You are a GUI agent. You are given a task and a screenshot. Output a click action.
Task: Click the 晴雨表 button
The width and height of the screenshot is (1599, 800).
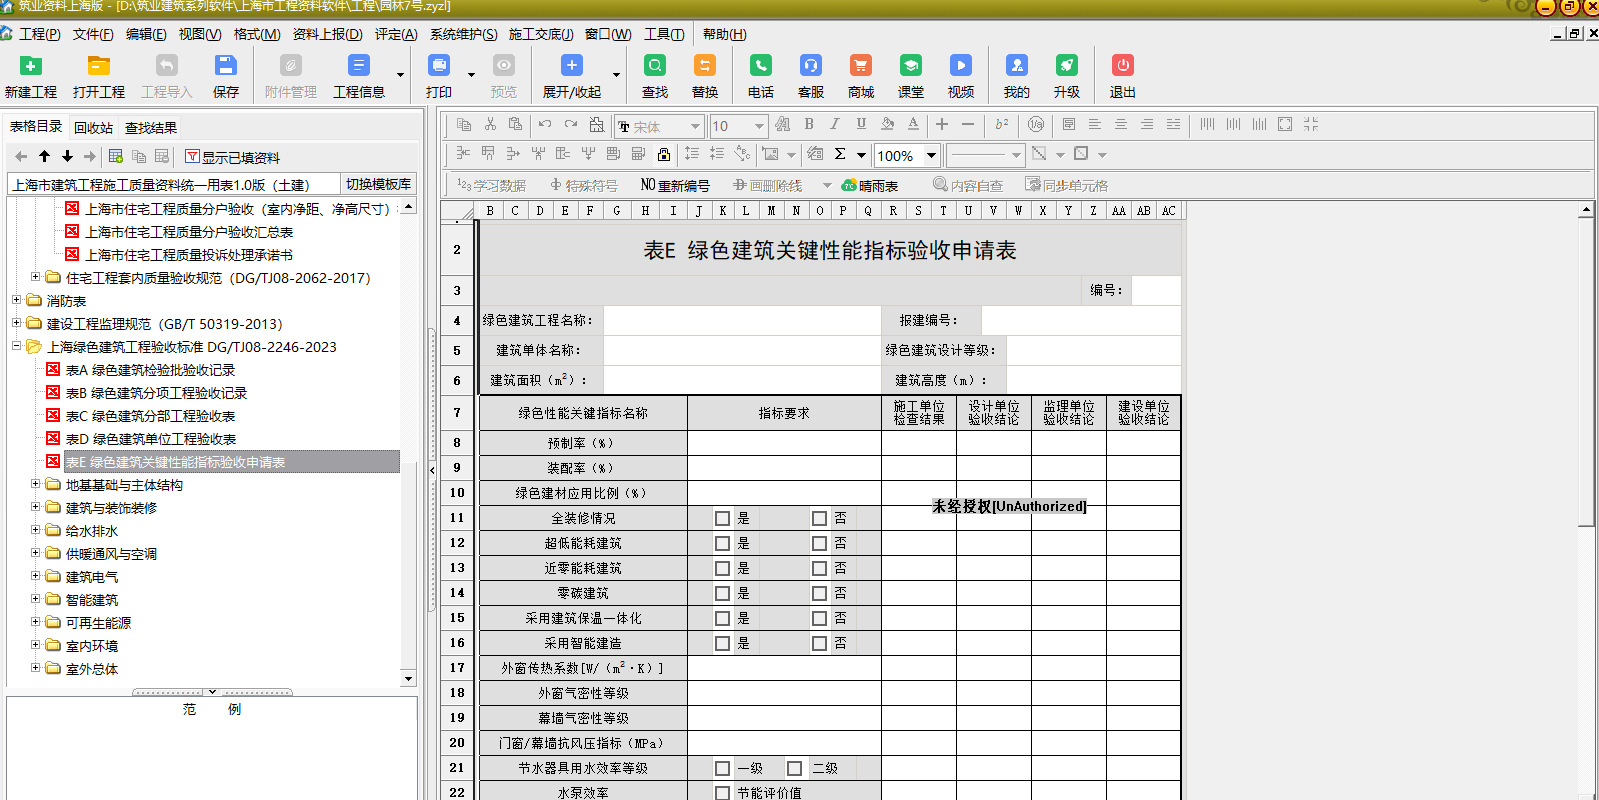pyautogui.click(x=870, y=186)
